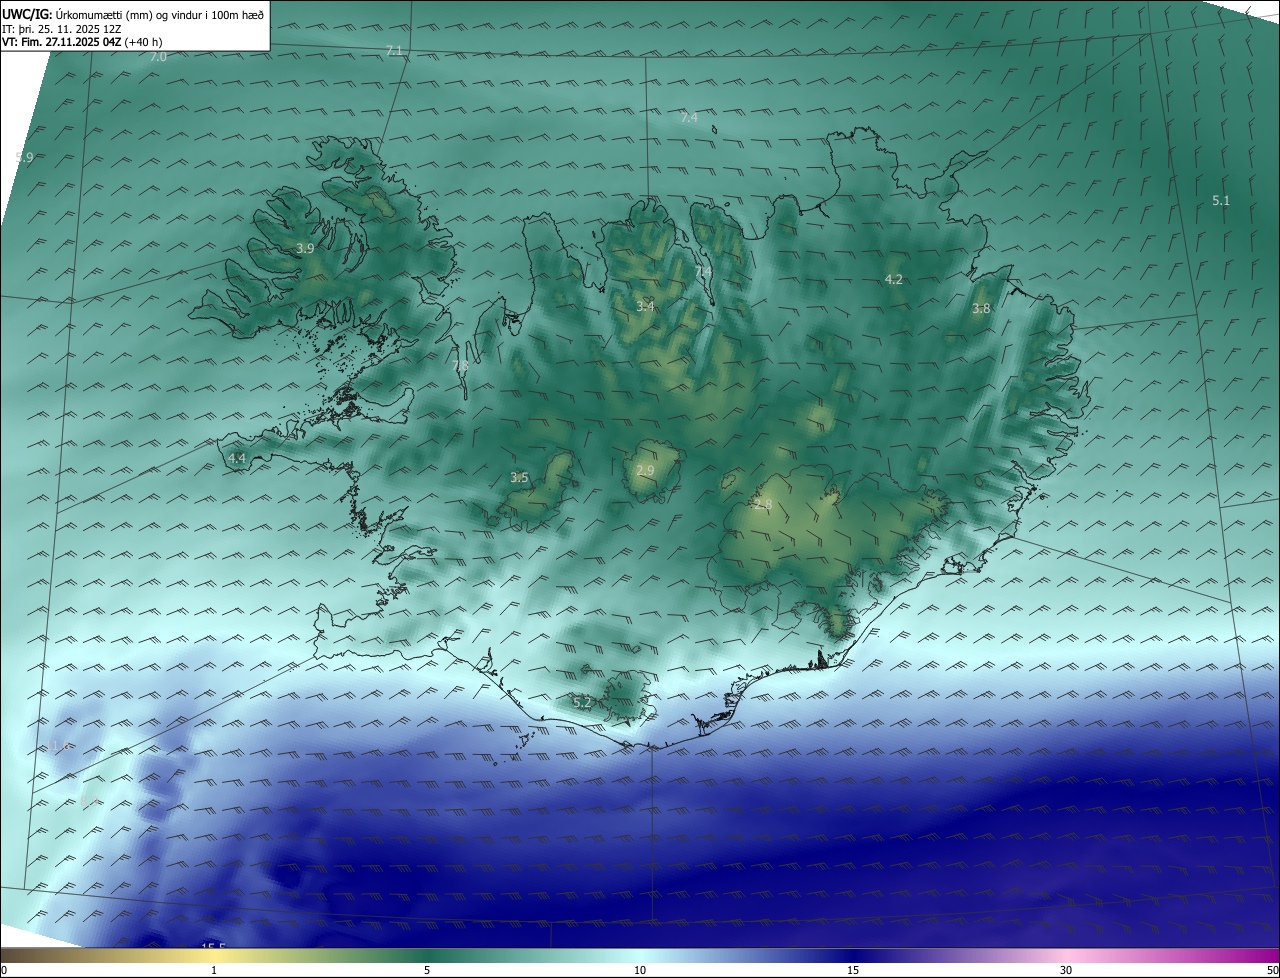Viewport: 1280px width, 978px height.
Task: Click the title line 'UWC/IG: Úrkomumætti (mm) og vindur'
Action: pyautogui.click(x=133, y=13)
